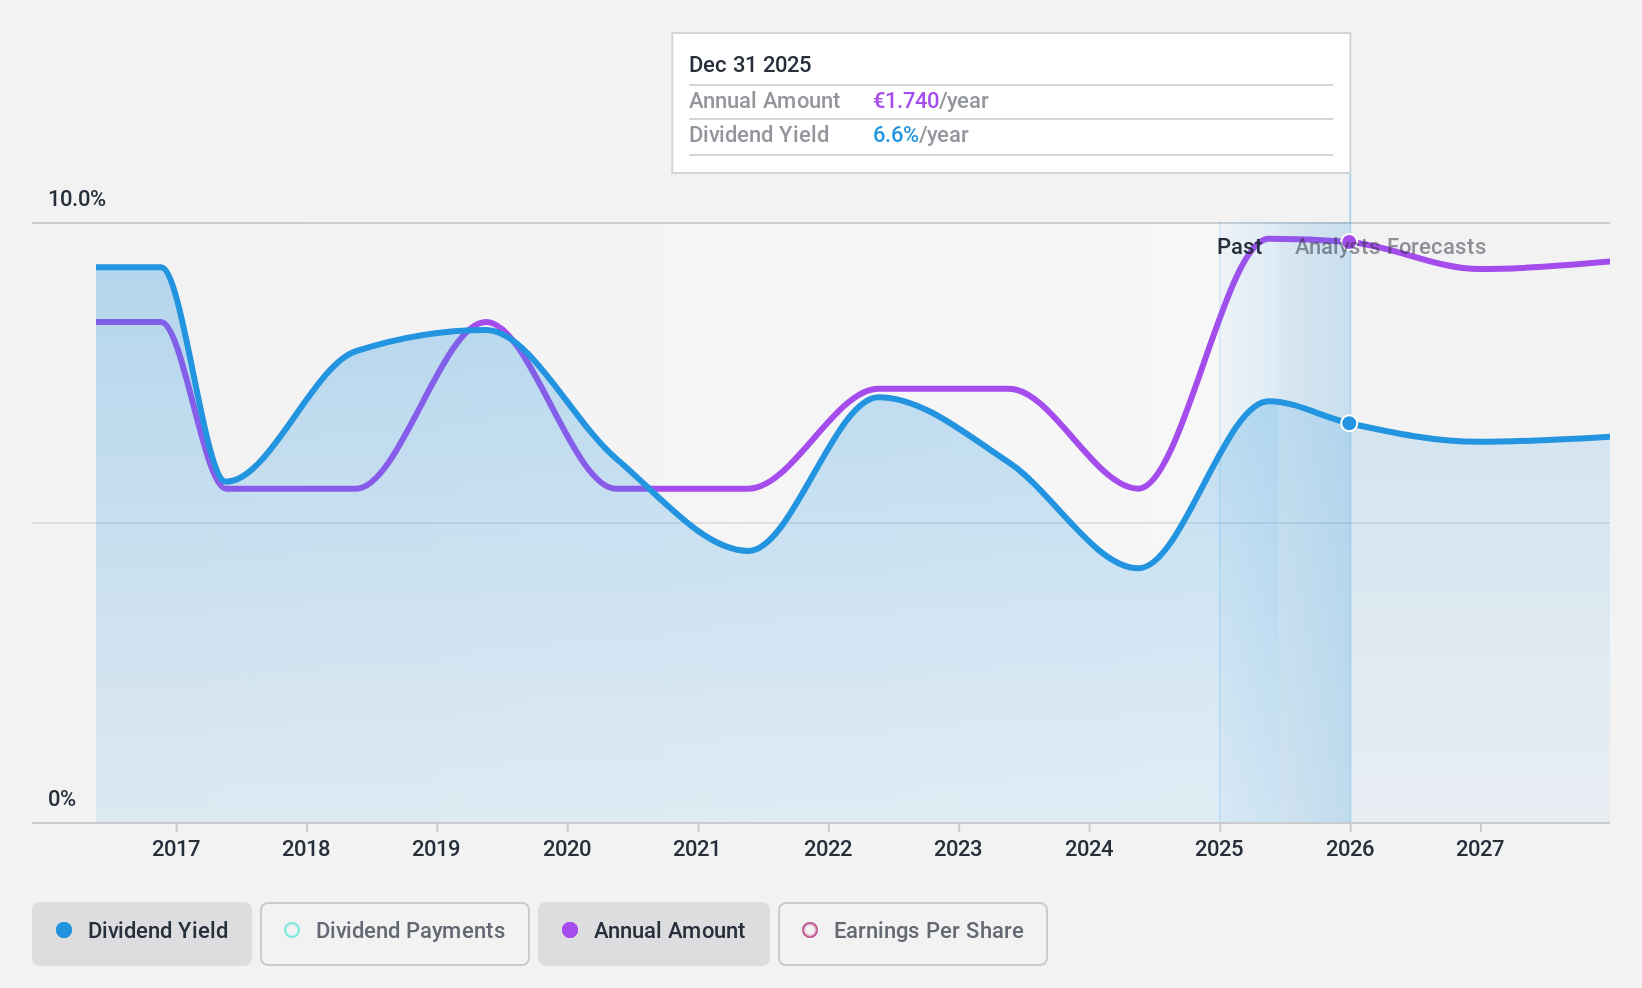Click the 'Dividend Yield' tooltip row label
The width and height of the screenshot is (1642, 988).
click(x=759, y=135)
